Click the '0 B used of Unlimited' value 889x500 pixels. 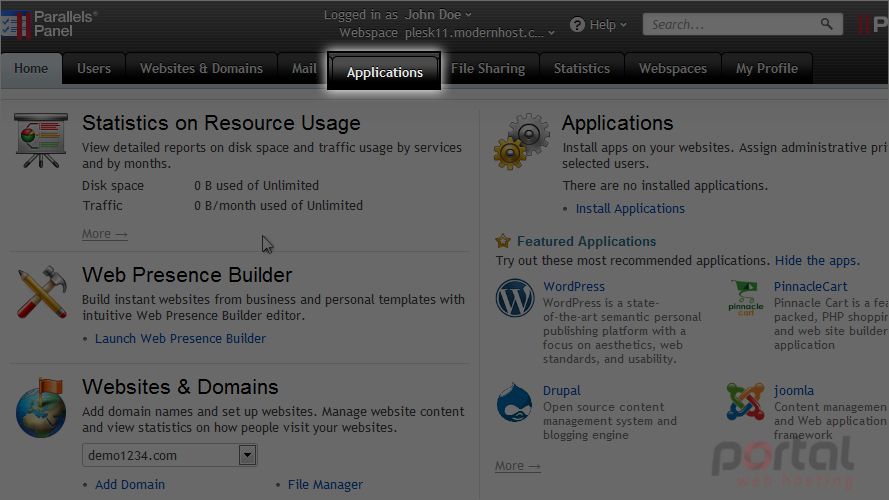256,186
